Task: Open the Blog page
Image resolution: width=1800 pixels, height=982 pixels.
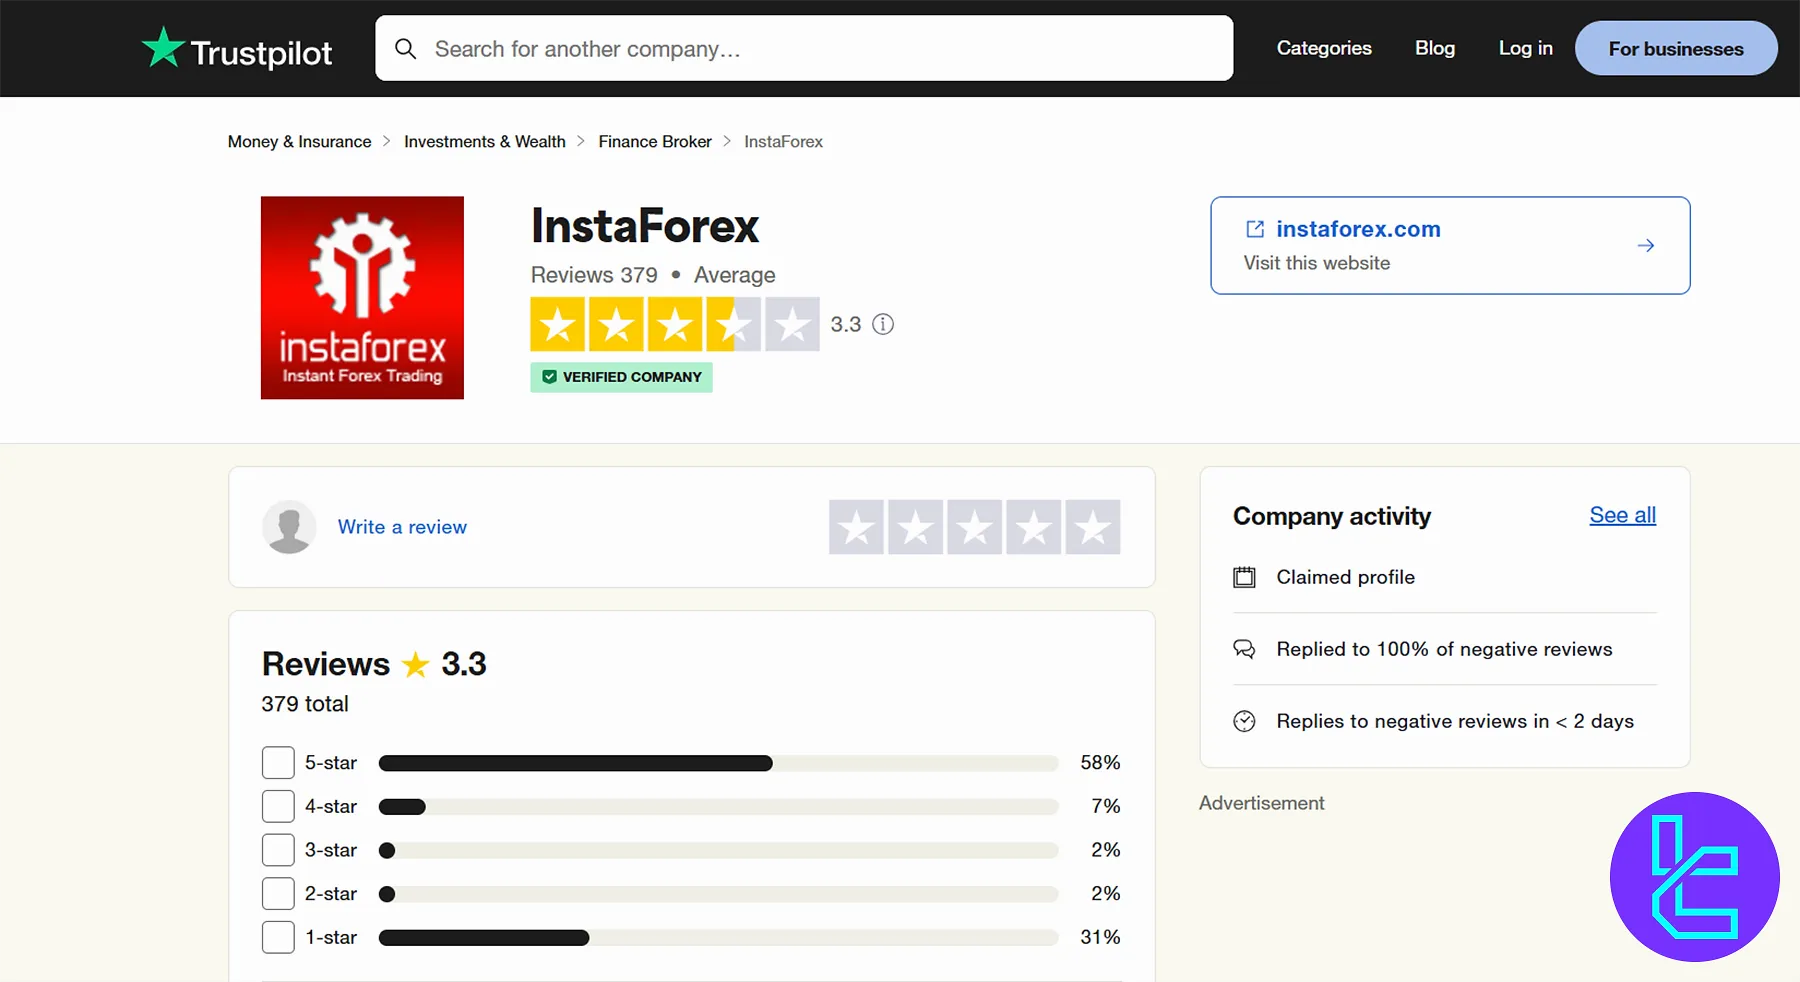Action: click(x=1435, y=48)
